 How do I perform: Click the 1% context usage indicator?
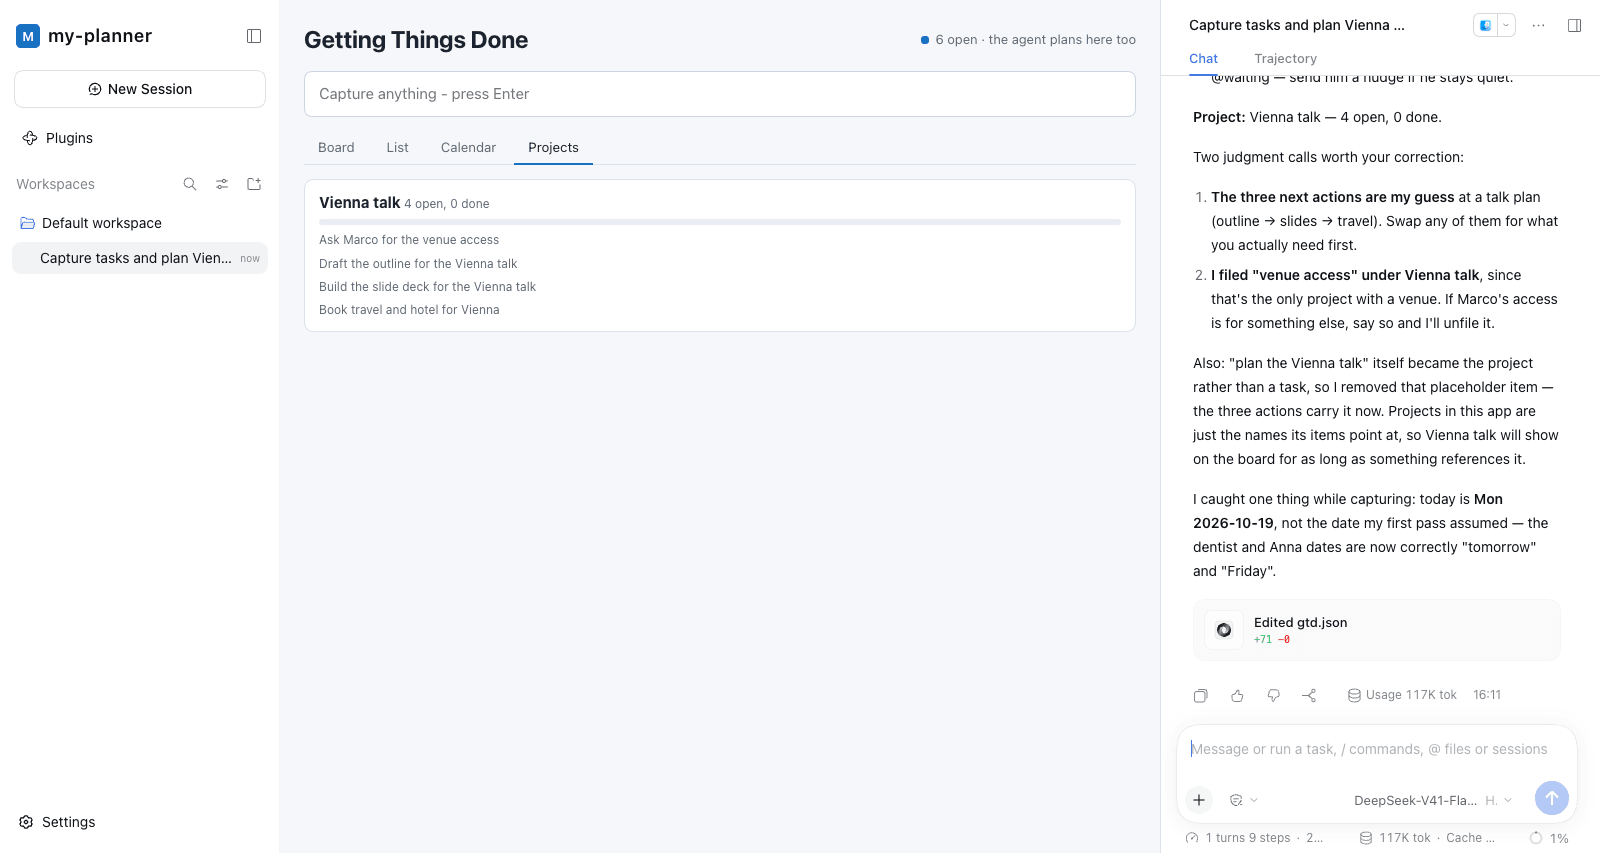(x=1549, y=838)
